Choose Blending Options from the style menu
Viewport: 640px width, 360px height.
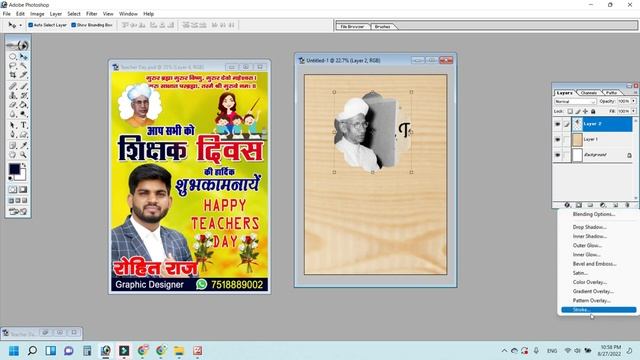(593, 214)
